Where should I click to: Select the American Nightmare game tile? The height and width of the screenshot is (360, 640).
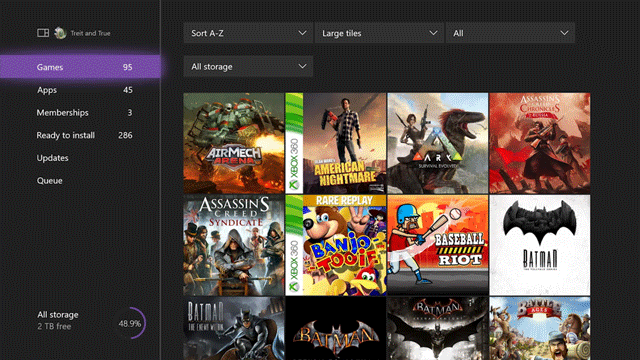(x=336, y=143)
